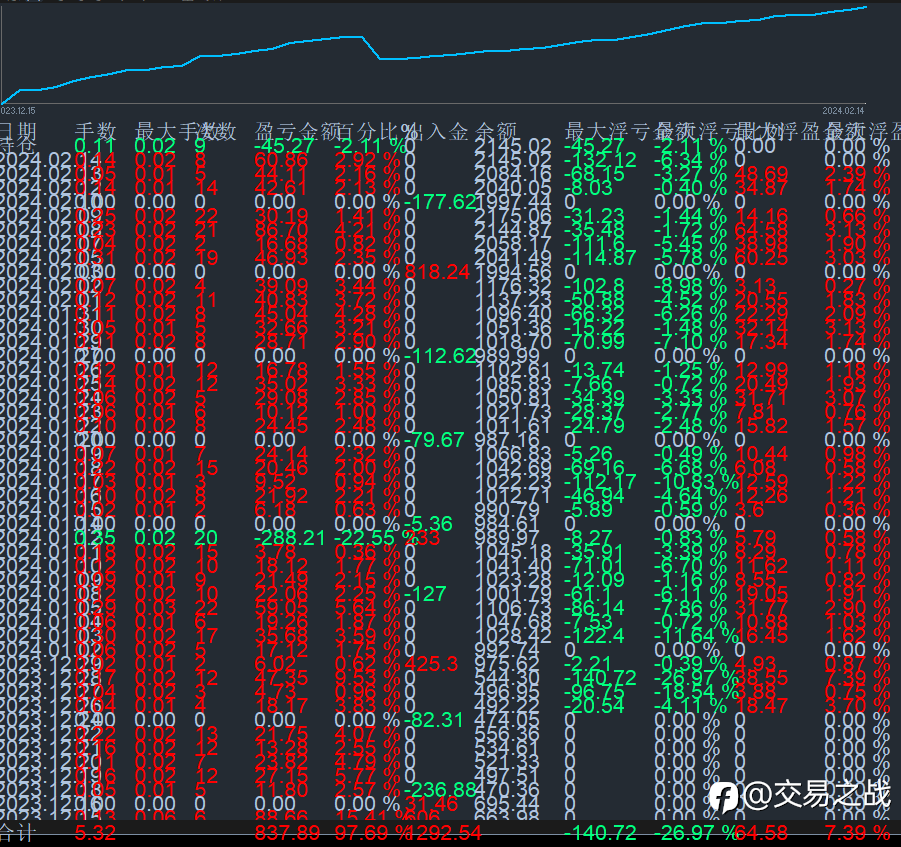Click floating loss cell -71.01
Screen dimensions: 901x847
pyautogui.click(x=595, y=566)
